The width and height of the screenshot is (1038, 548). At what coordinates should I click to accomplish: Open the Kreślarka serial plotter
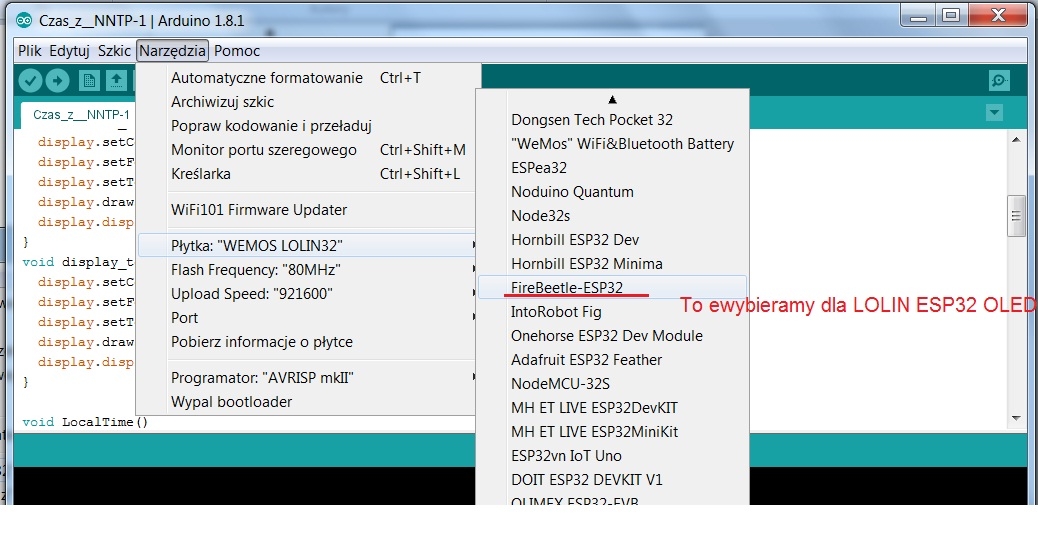pos(307,174)
